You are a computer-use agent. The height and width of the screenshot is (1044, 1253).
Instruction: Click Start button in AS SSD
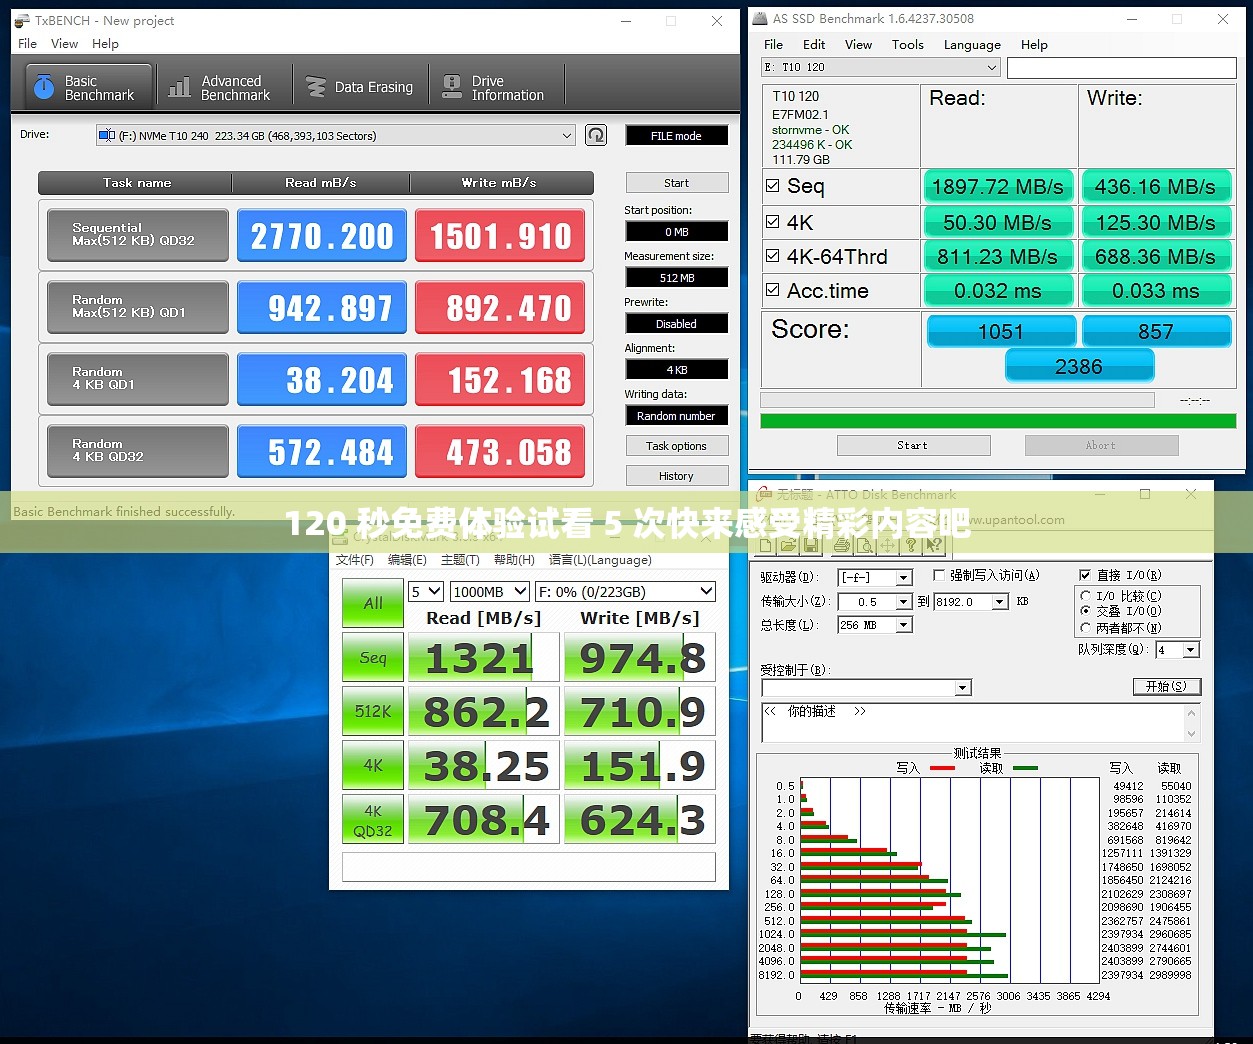point(913,445)
